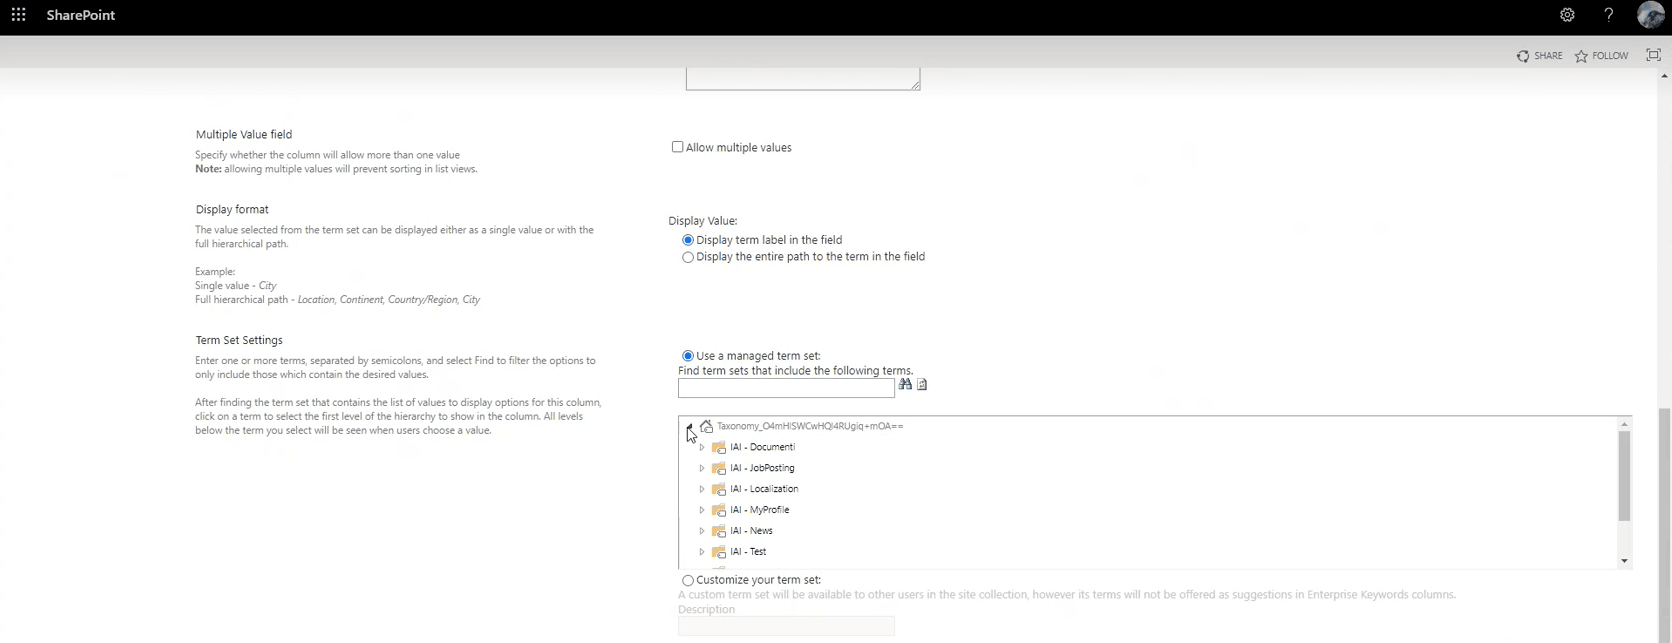Image resolution: width=1672 pixels, height=643 pixels.
Task: Click the binoculars find term sets icon
Action: [x=905, y=384]
